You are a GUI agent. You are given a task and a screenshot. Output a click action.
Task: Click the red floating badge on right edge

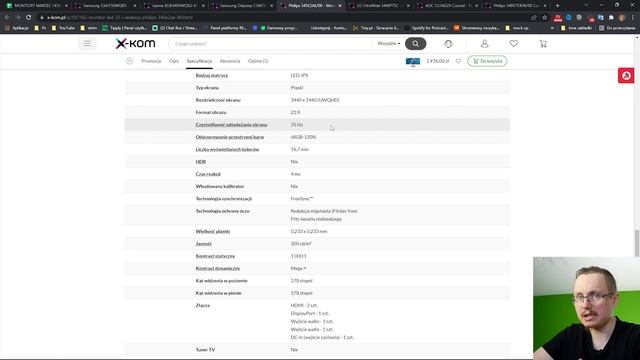tap(626, 76)
